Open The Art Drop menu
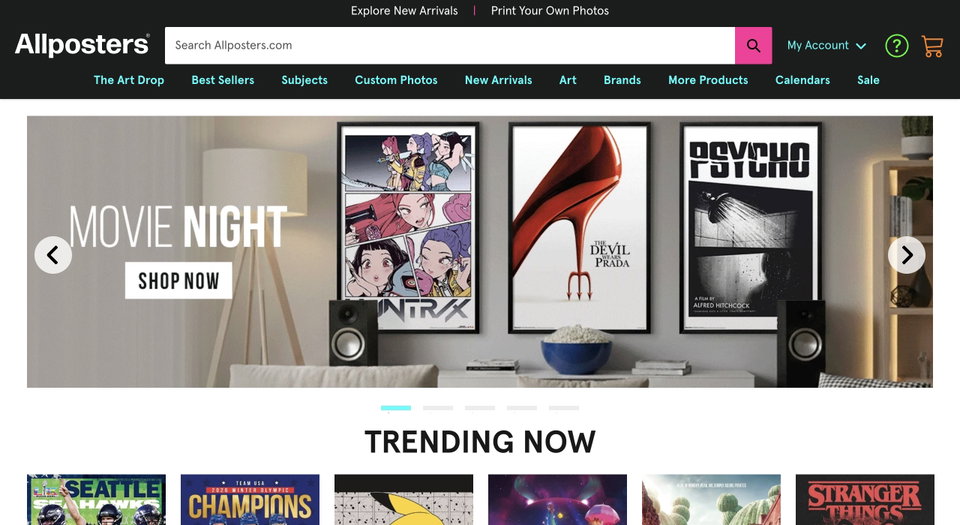 click(x=129, y=80)
